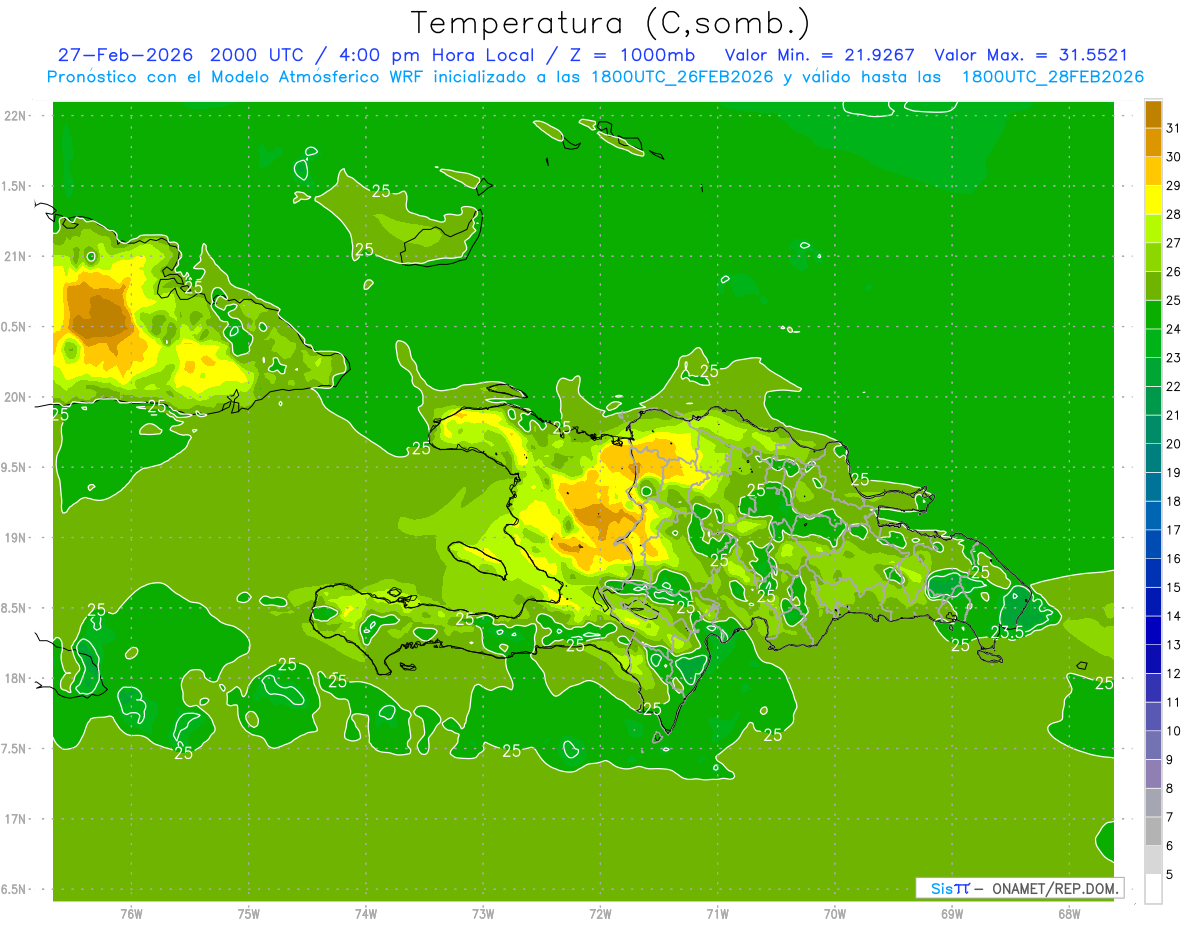Click the '69W' longitude label
This screenshot has height=927, width=1200.
click(952, 913)
